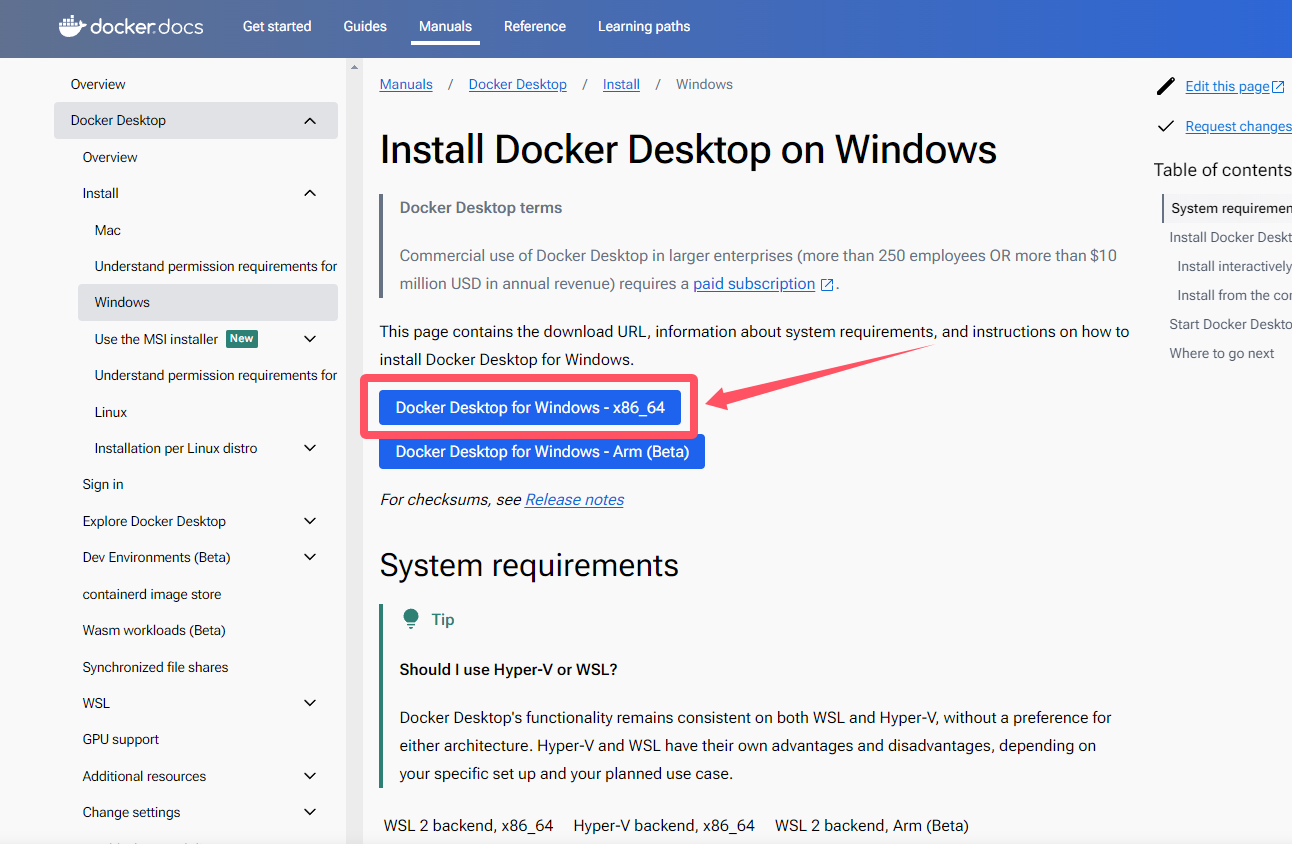The image size is (1292, 844).
Task: Expand the WSL sidebar section
Action: (310, 703)
